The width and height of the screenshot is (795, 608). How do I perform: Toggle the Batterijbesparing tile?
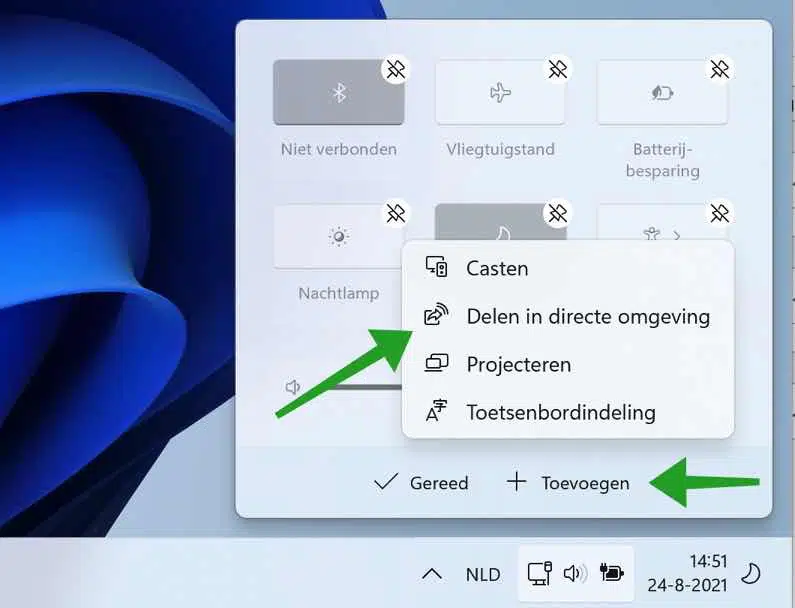coord(662,92)
